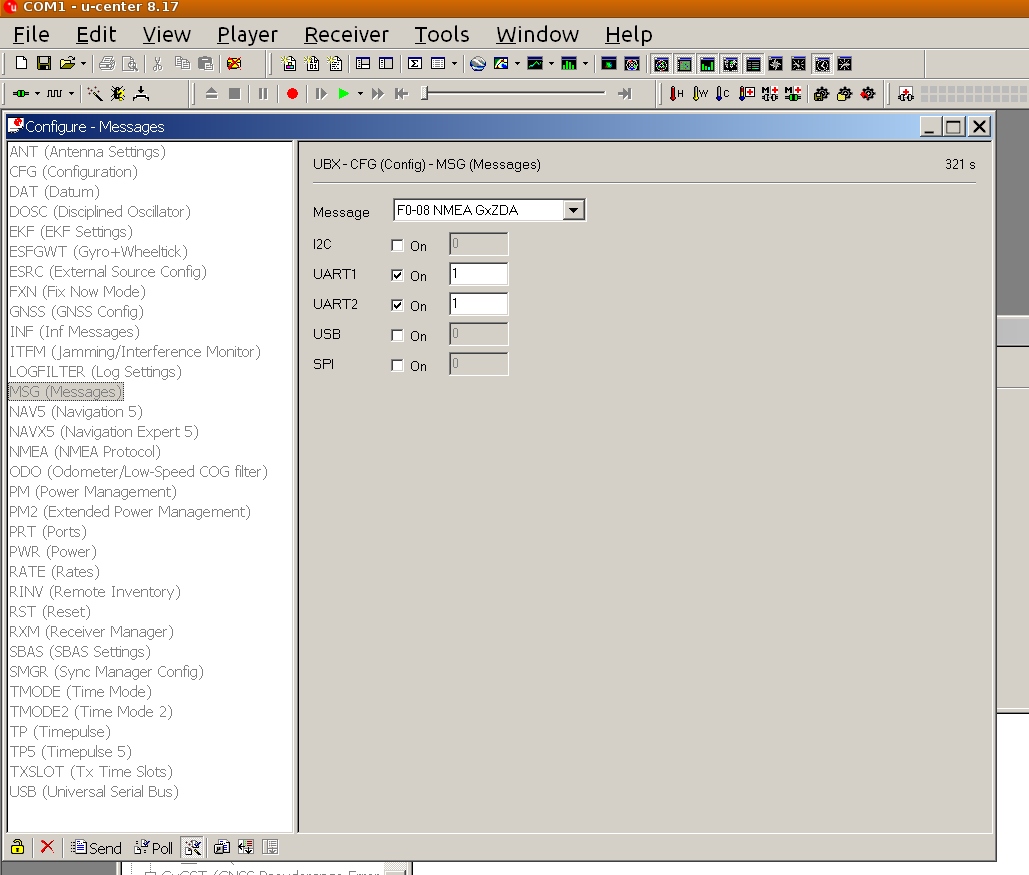Click the crossed-out orange toolbar icon
Screen dimensions: 1029x875
pos(234,64)
